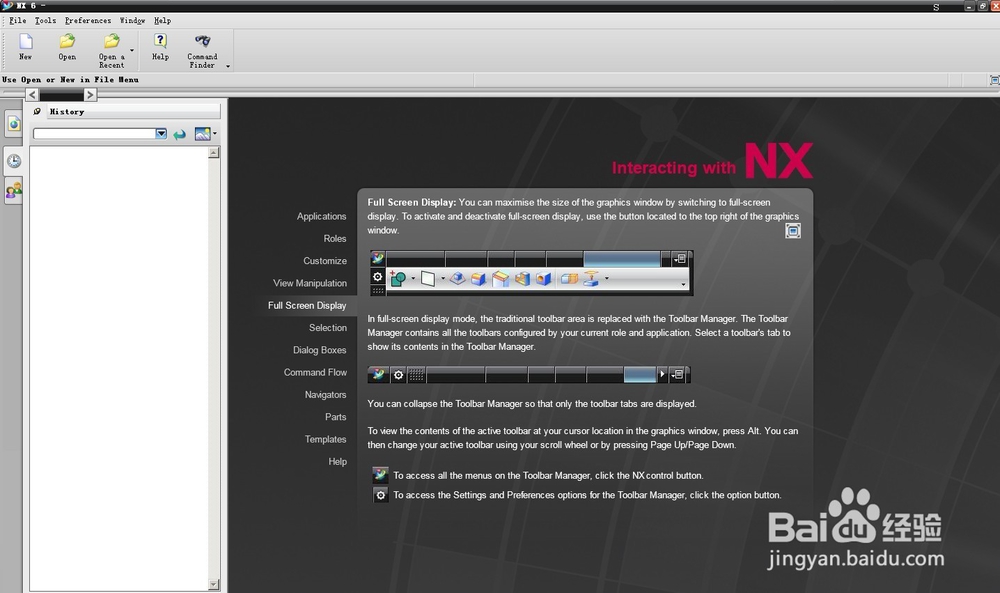
Task: Select the Full Screen Display topic
Action: coord(307,305)
